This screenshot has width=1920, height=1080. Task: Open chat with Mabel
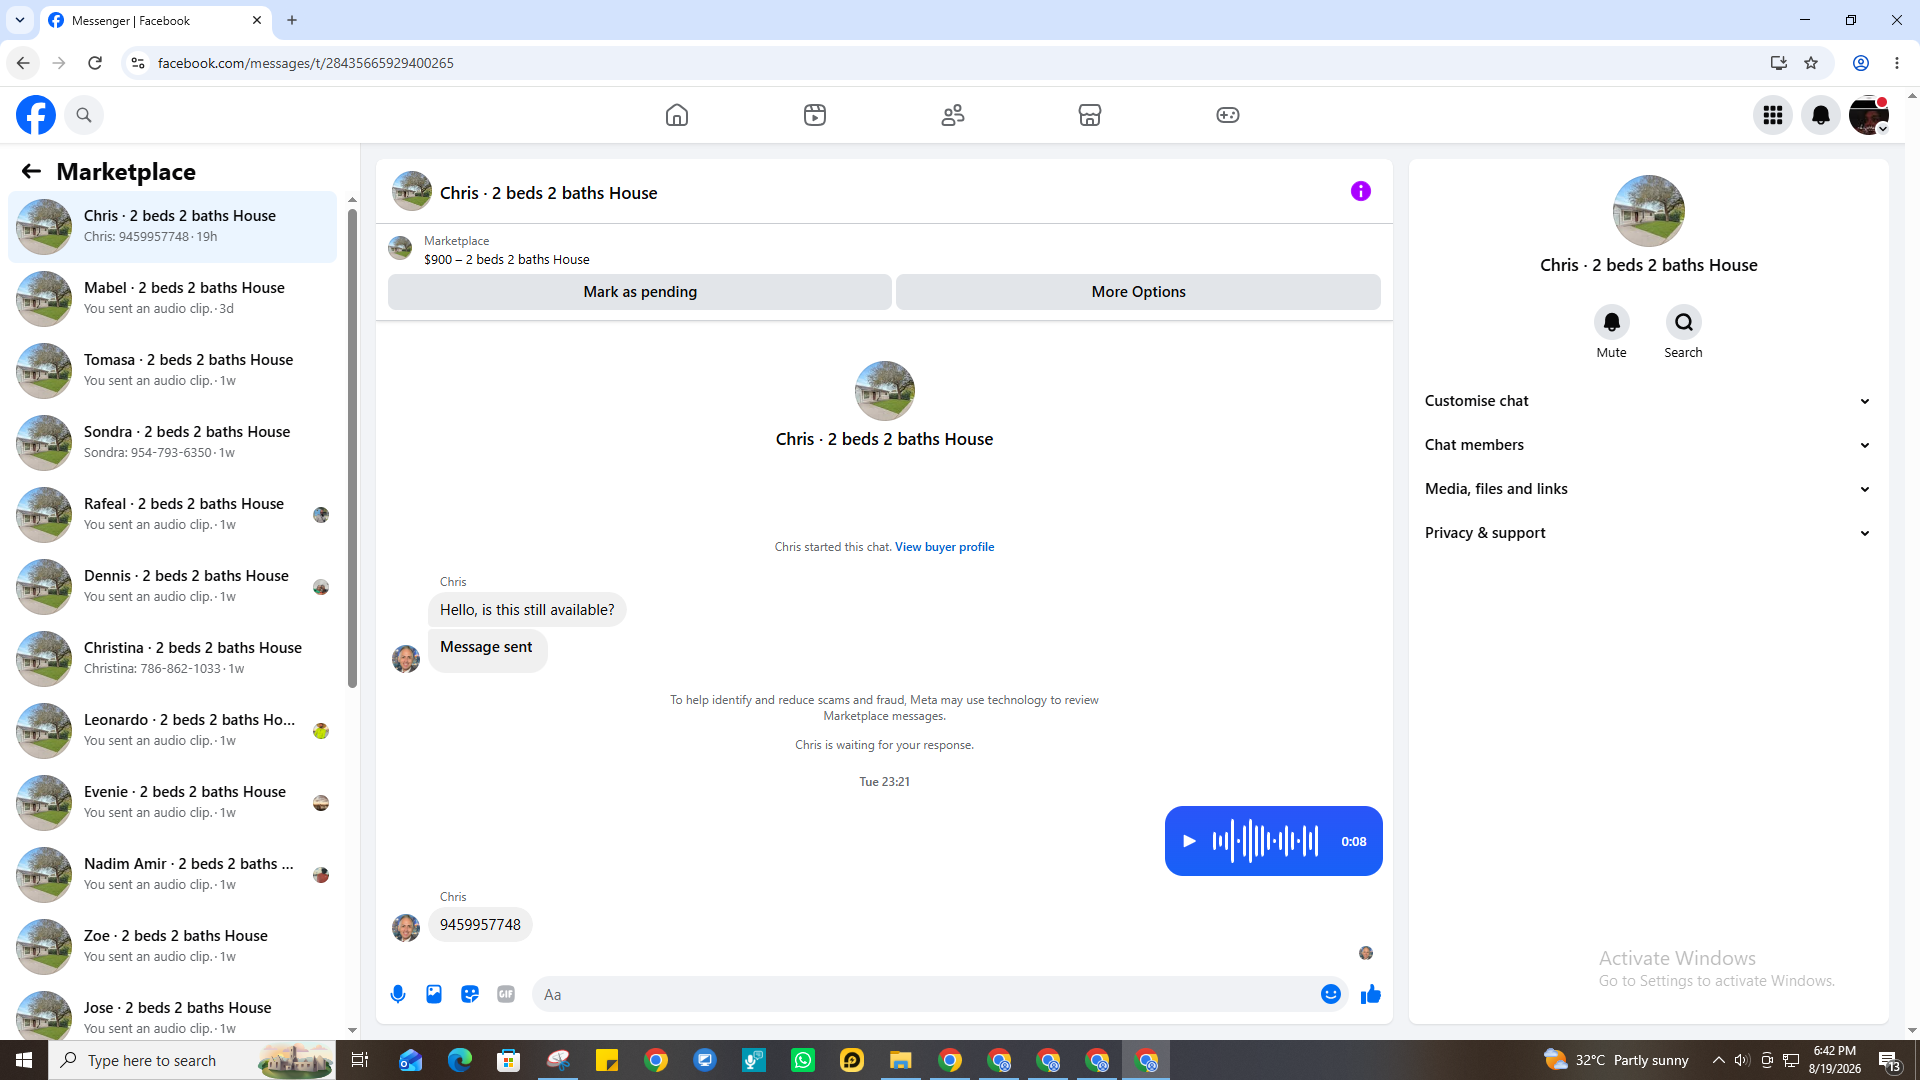pyautogui.click(x=172, y=299)
